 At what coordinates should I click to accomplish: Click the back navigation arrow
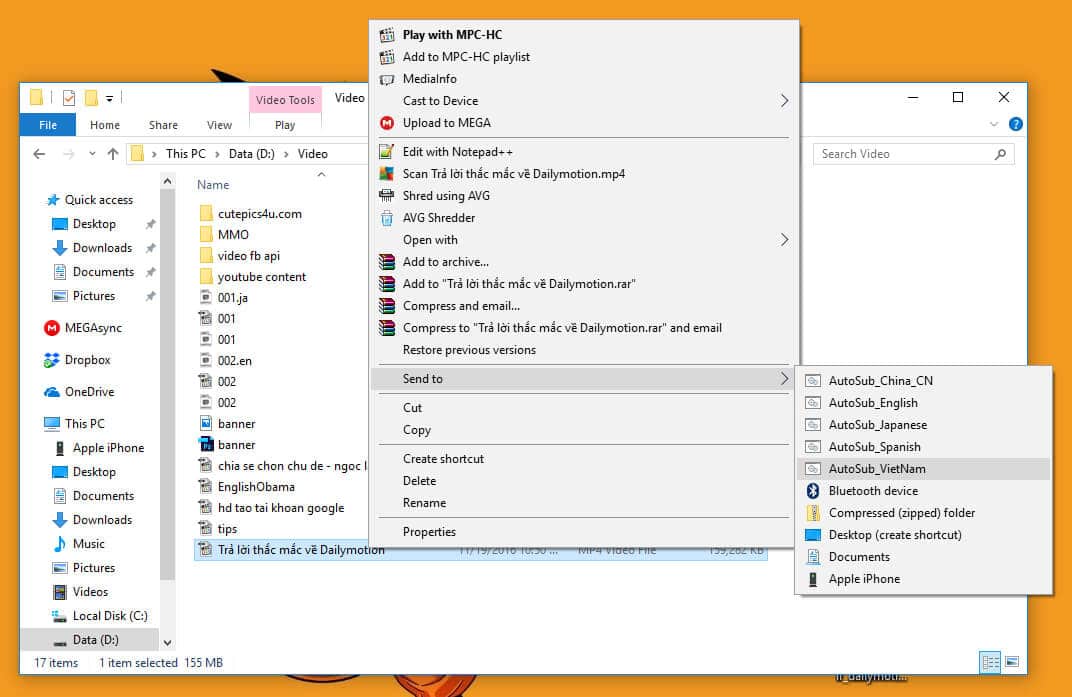coord(38,153)
